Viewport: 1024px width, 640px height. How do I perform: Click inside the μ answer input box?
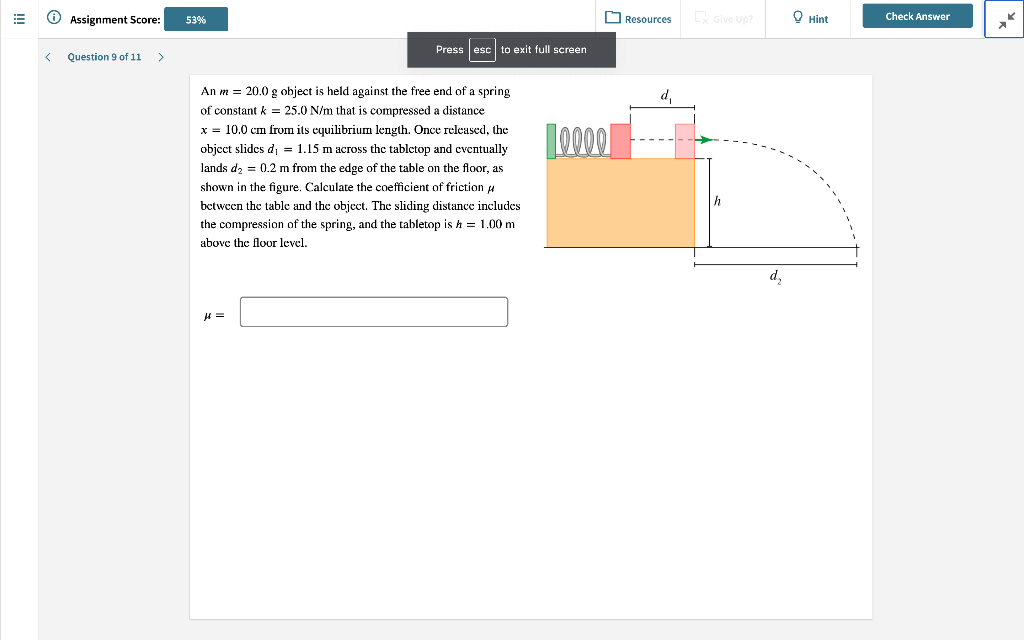373,311
